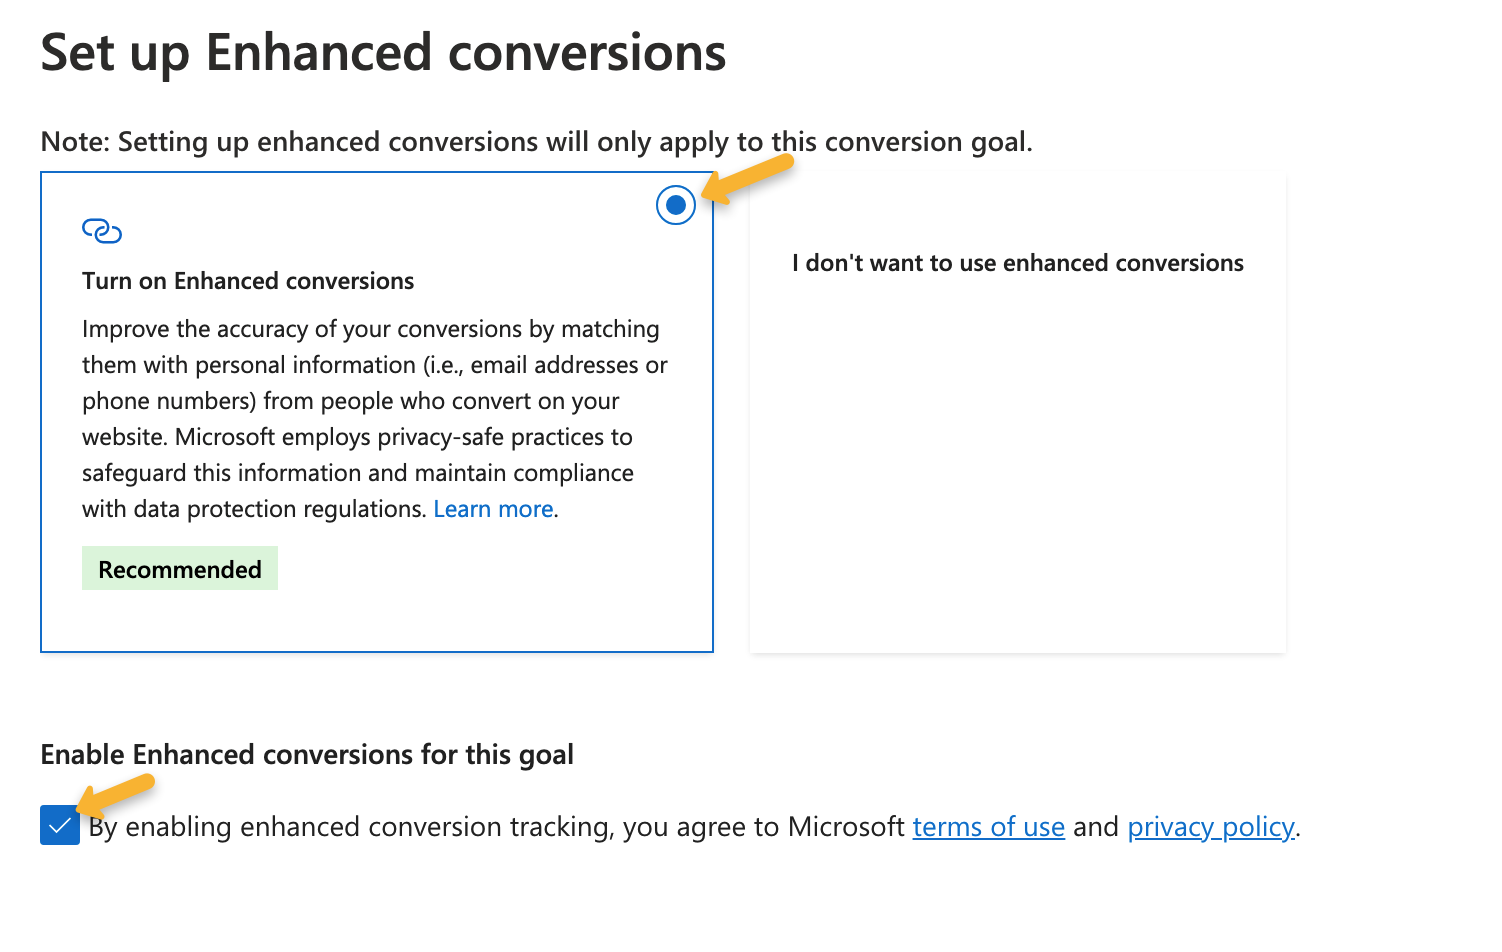The height and width of the screenshot is (952, 1502).
Task: Click the blue chain link icon
Action: tap(102, 231)
